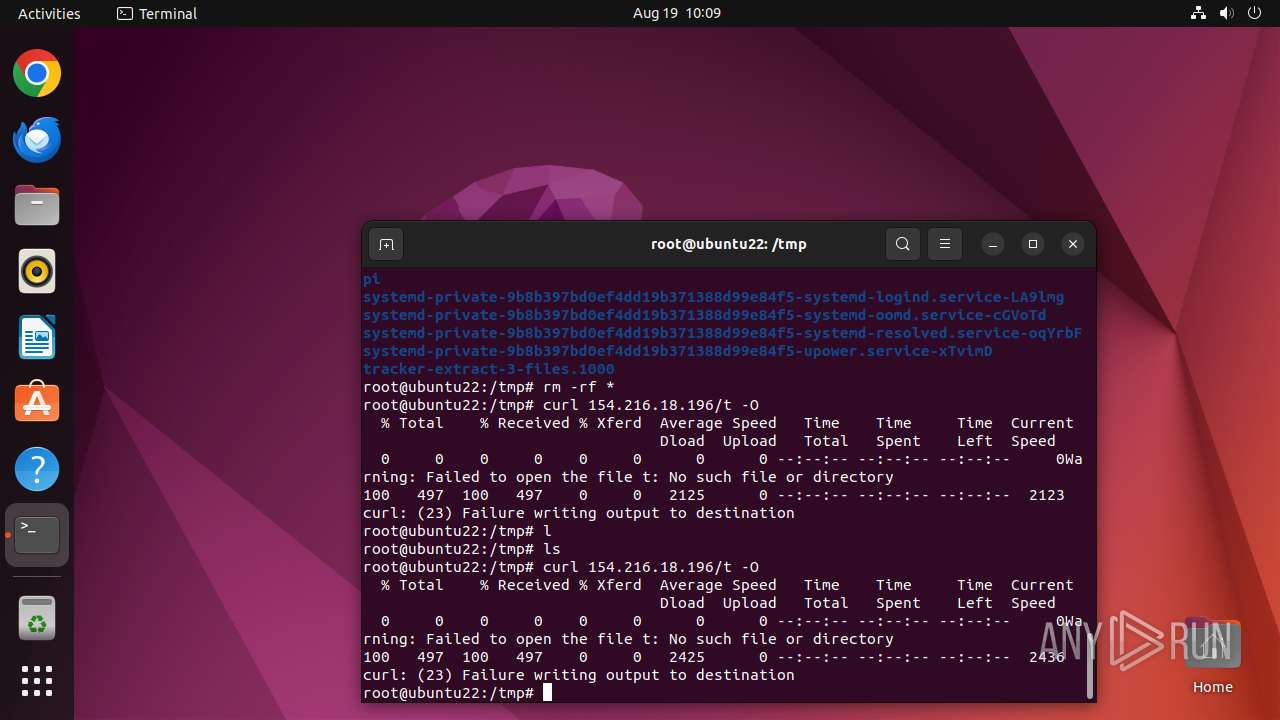
Task: Open the Trash from the dock
Action: 37,620
